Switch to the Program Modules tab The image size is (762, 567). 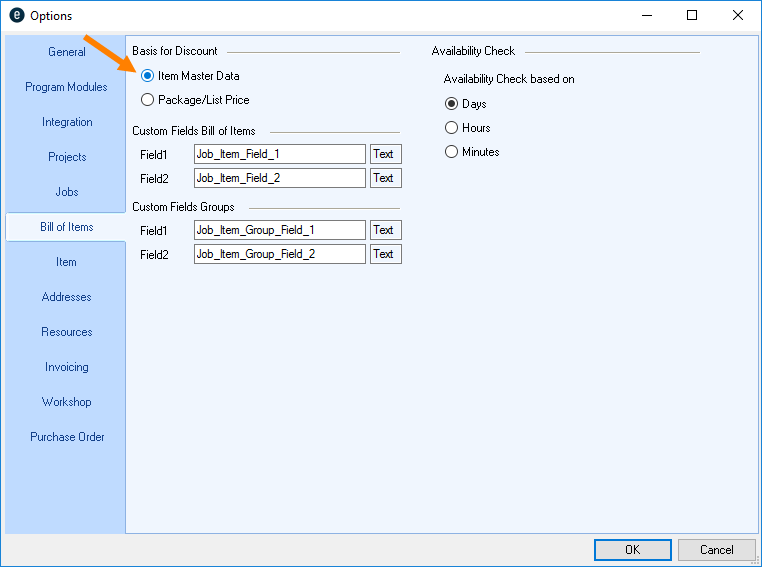[66, 87]
